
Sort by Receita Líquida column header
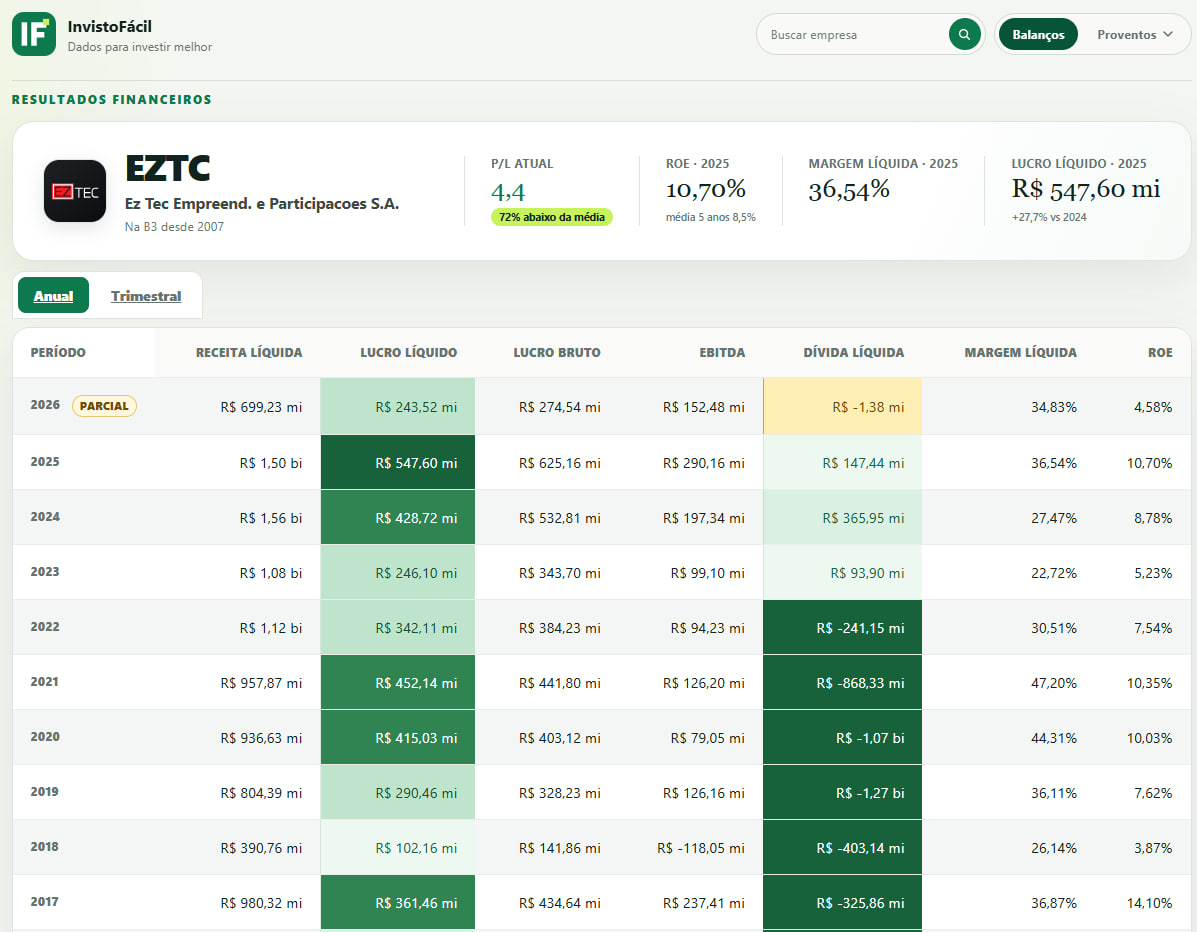[x=249, y=353]
